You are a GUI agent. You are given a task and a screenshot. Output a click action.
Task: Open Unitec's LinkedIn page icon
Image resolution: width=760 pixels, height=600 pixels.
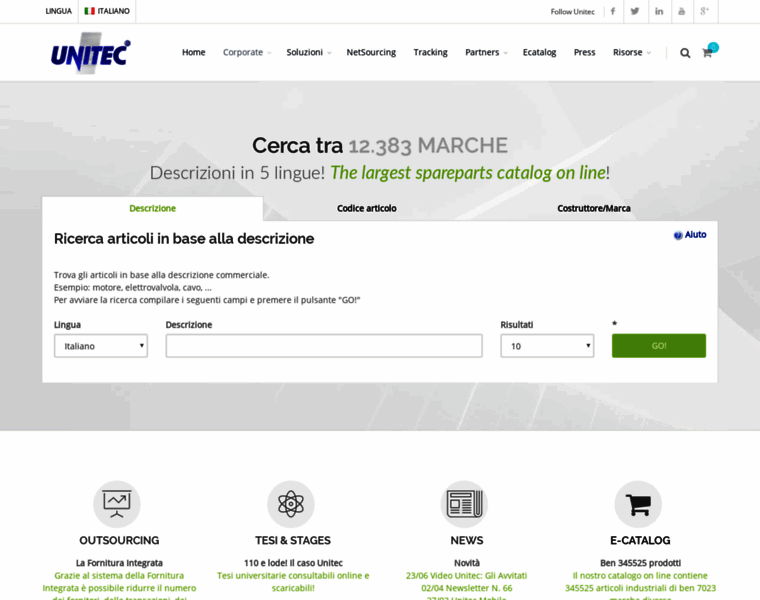click(659, 11)
